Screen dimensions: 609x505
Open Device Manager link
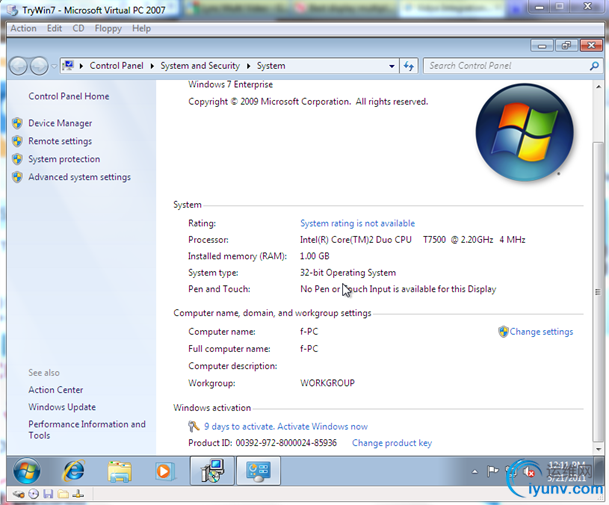pos(60,124)
